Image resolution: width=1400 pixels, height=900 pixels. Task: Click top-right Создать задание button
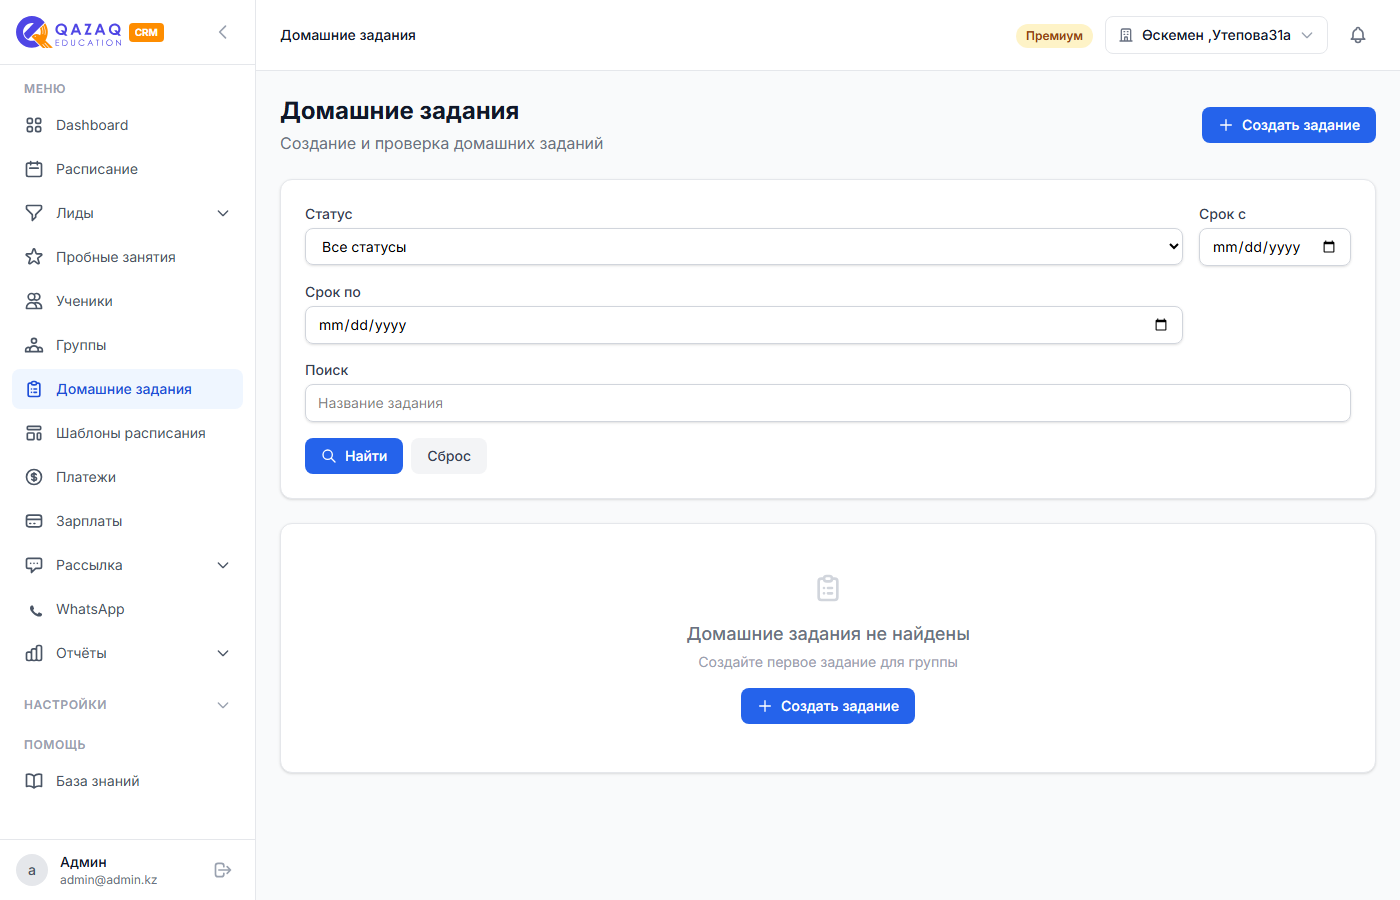coord(1289,125)
